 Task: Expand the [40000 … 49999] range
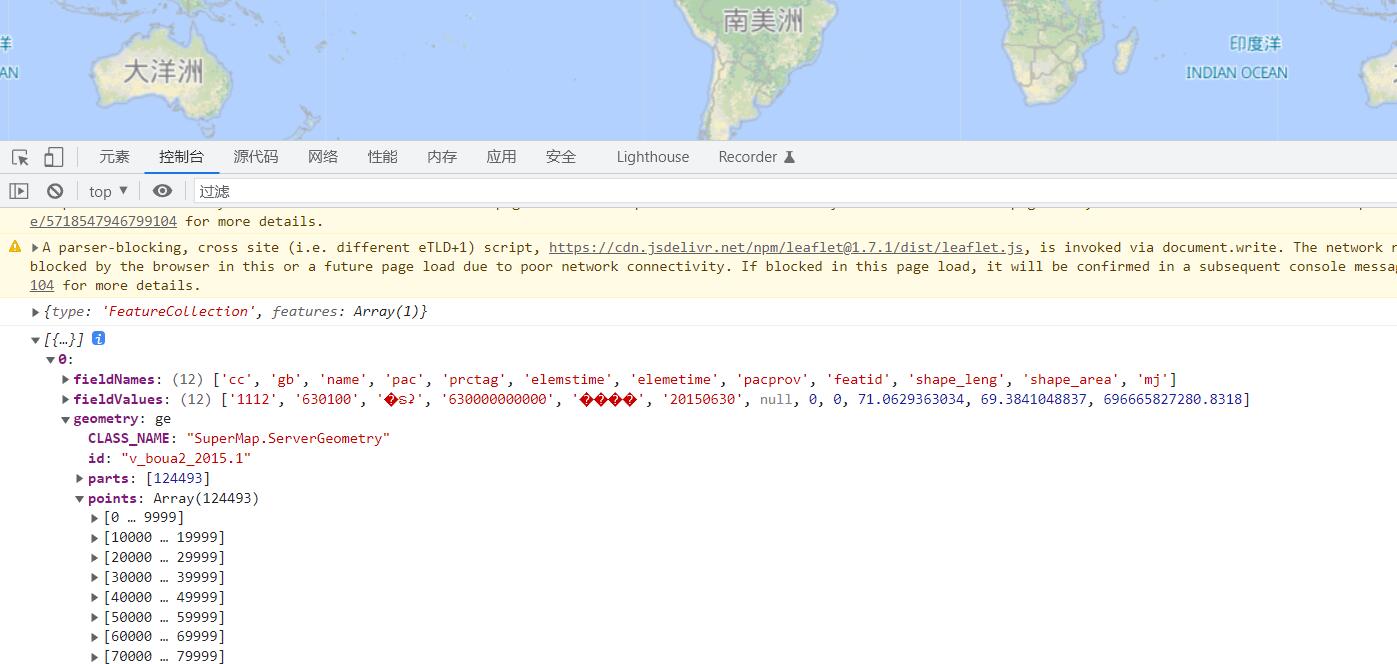tap(95, 598)
